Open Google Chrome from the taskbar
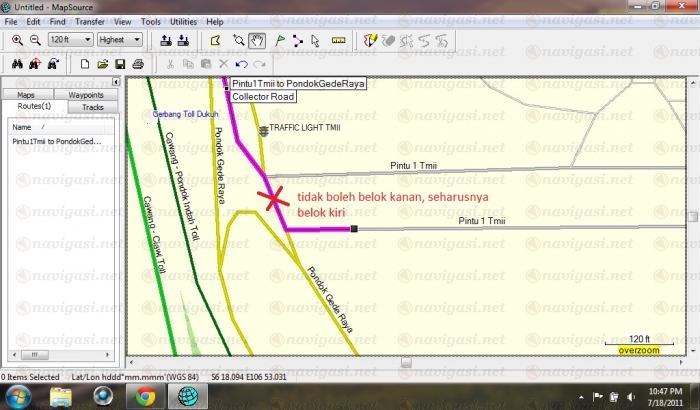The height and width of the screenshot is (410, 700). pyautogui.click(x=146, y=396)
